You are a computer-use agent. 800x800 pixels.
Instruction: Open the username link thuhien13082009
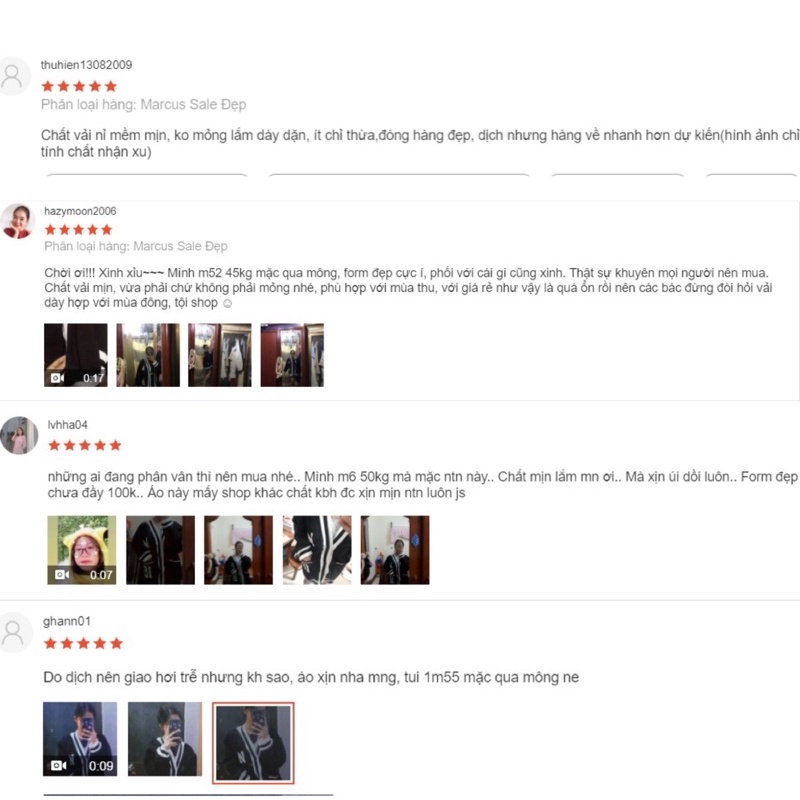[86, 65]
